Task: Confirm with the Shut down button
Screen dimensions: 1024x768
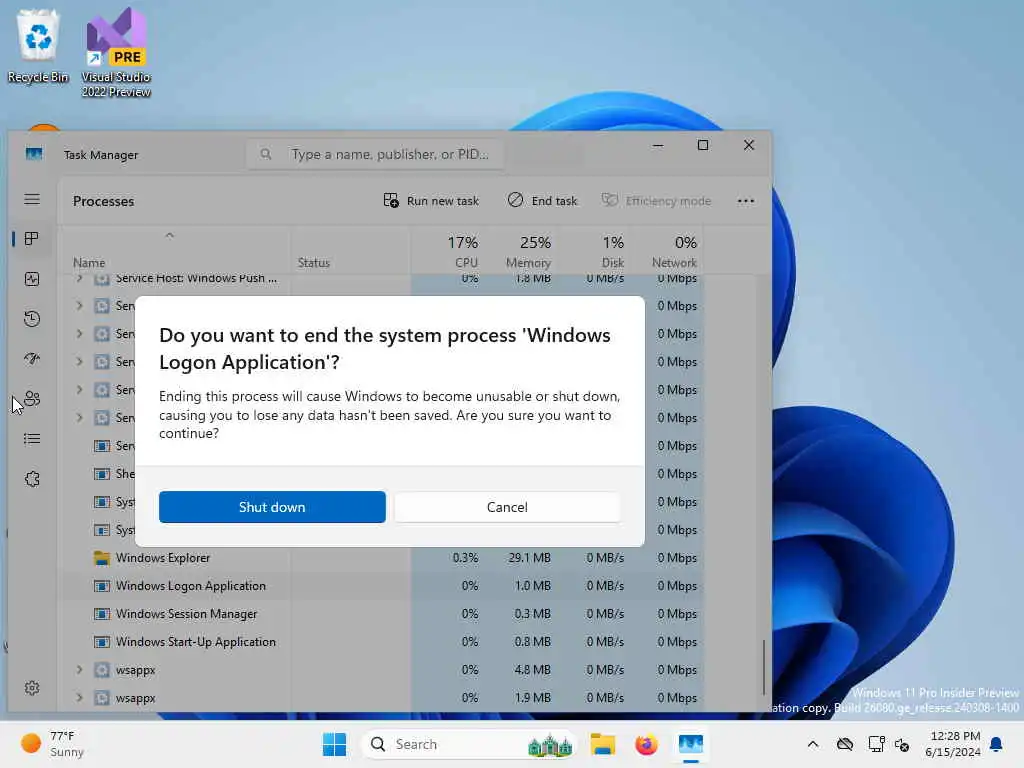Action: [272, 507]
